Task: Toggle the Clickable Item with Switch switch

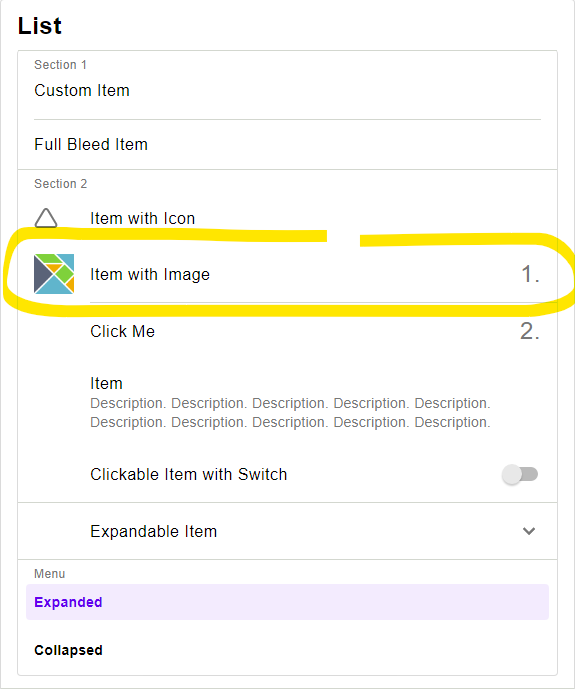Action: [x=520, y=475]
